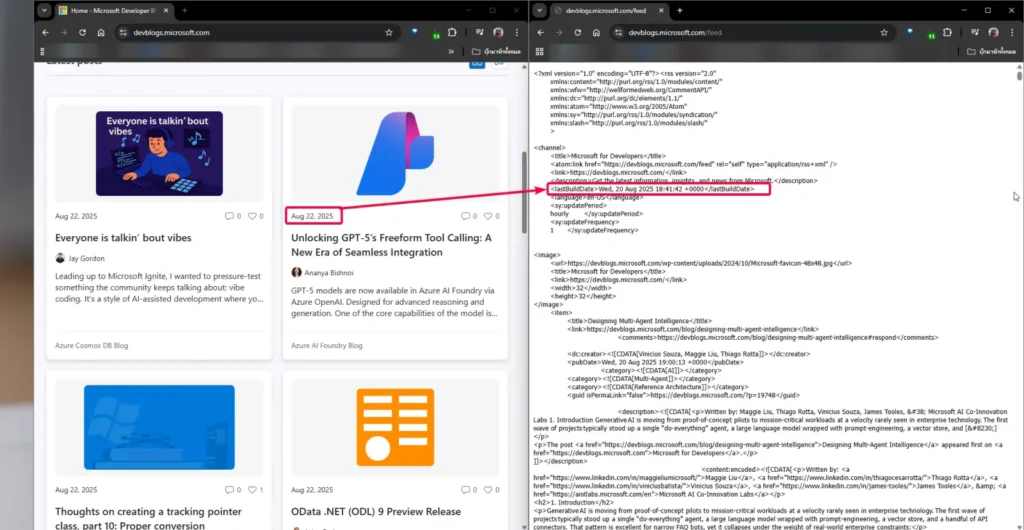Click the comment icon on the Everyone is talkin' bout vibes card

click(229, 216)
